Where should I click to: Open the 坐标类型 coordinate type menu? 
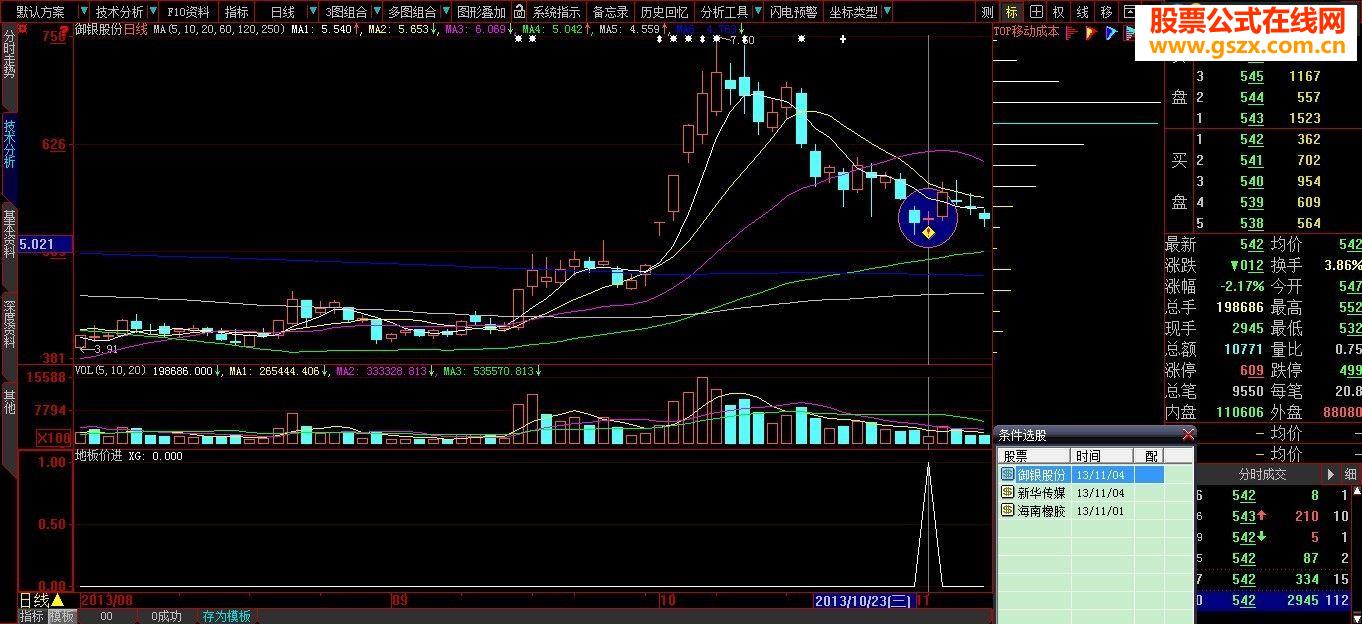pos(853,12)
